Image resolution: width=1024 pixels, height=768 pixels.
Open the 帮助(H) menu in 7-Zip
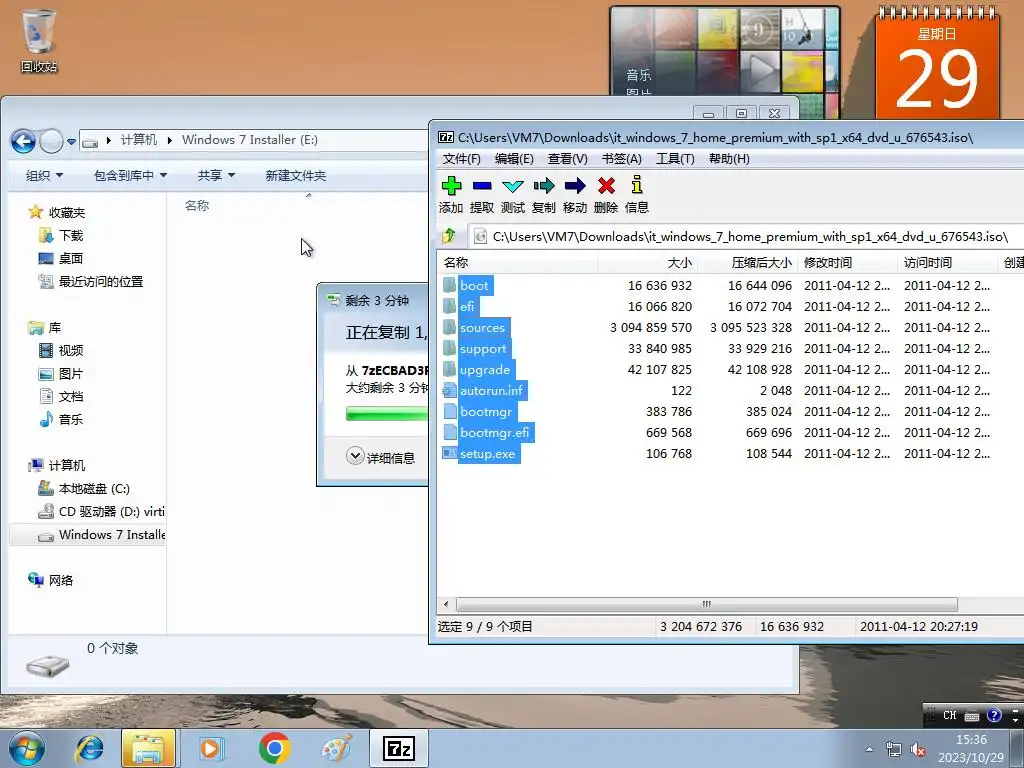tap(729, 159)
